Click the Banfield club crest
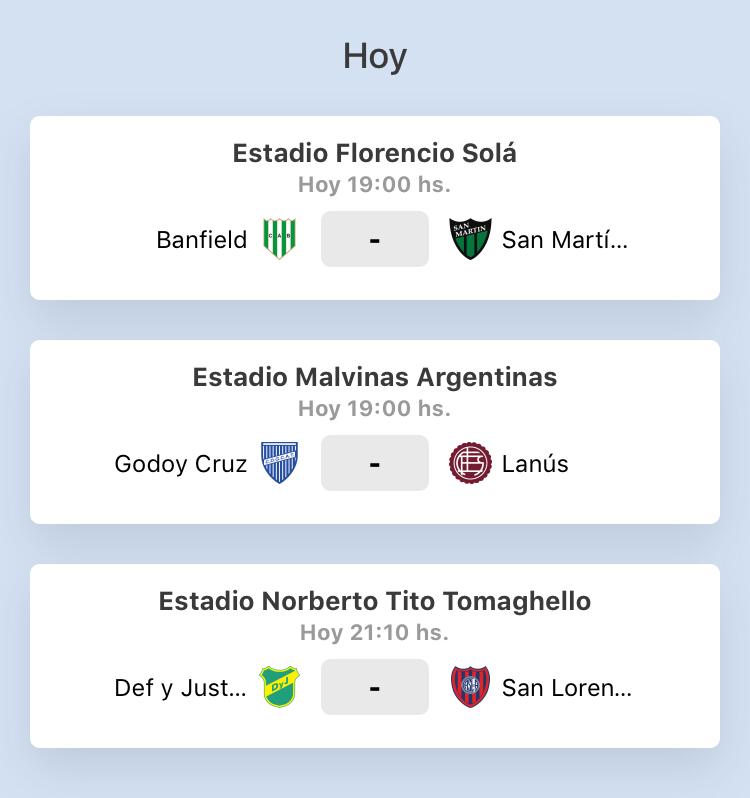This screenshot has height=798, width=750. click(279, 239)
